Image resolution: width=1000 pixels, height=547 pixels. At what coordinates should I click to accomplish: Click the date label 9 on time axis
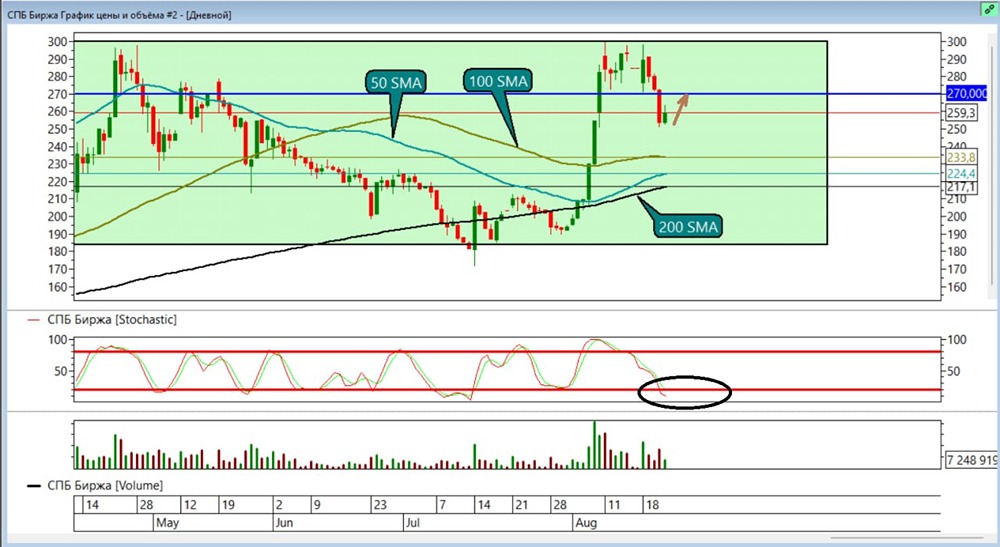(x=317, y=505)
